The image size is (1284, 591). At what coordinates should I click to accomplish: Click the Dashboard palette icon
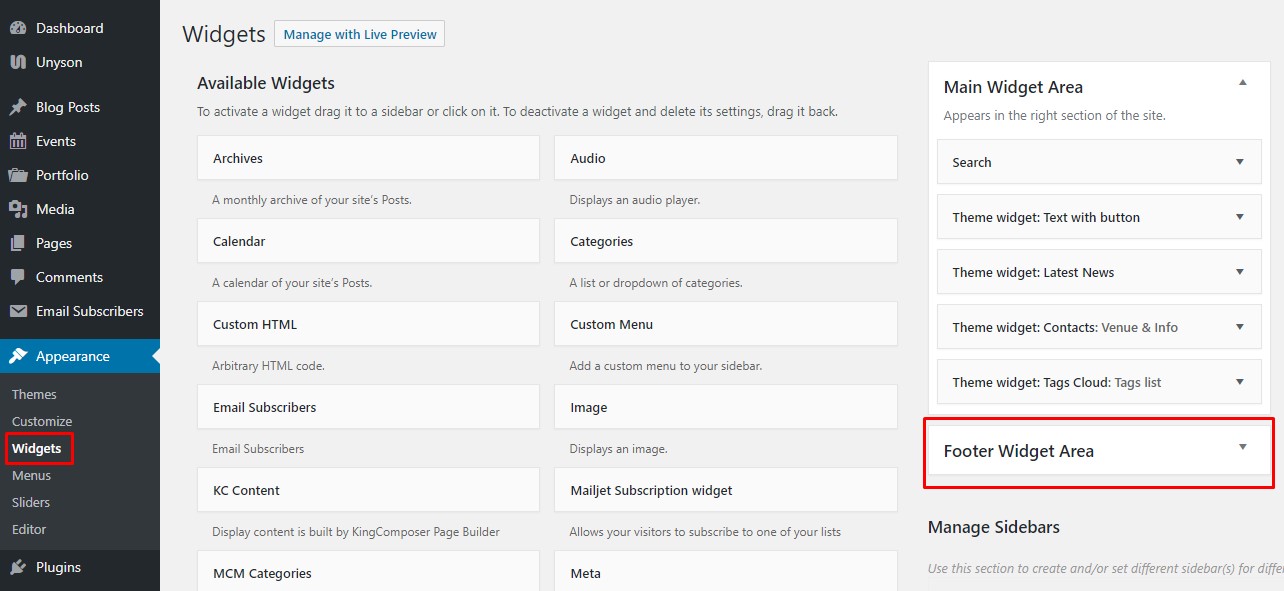click(x=18, y=28)
